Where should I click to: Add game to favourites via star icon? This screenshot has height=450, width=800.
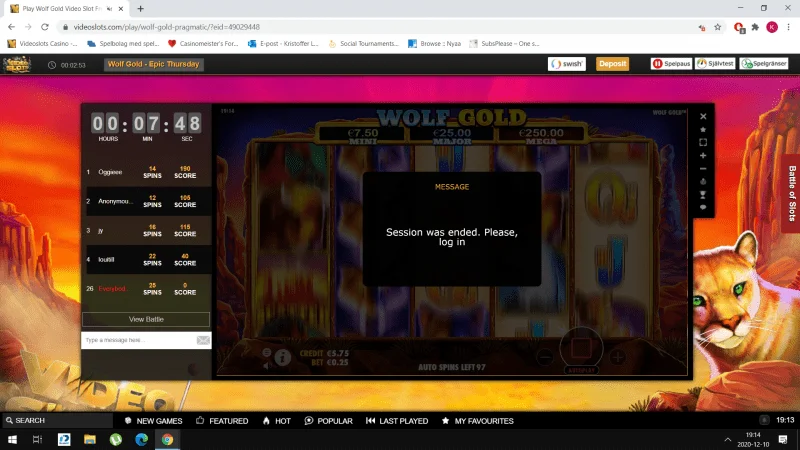[703, 130]
